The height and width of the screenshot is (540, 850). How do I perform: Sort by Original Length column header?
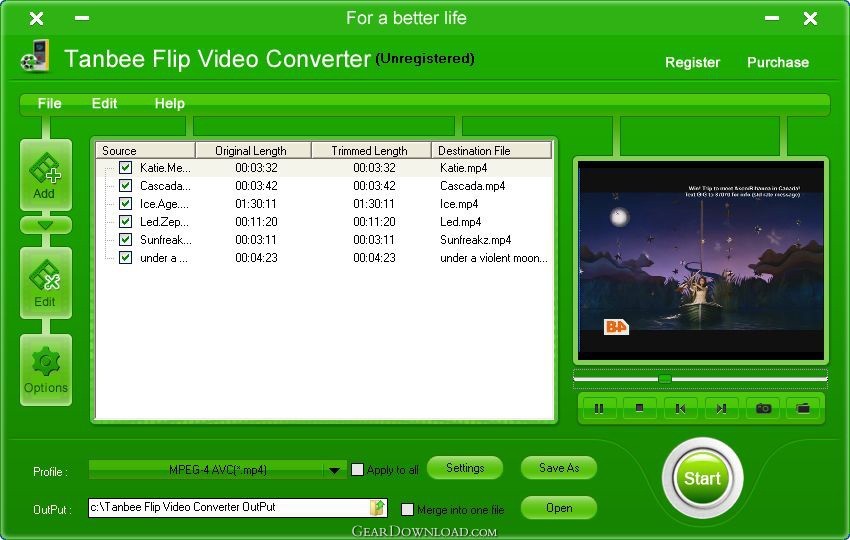tap(253, 150)
